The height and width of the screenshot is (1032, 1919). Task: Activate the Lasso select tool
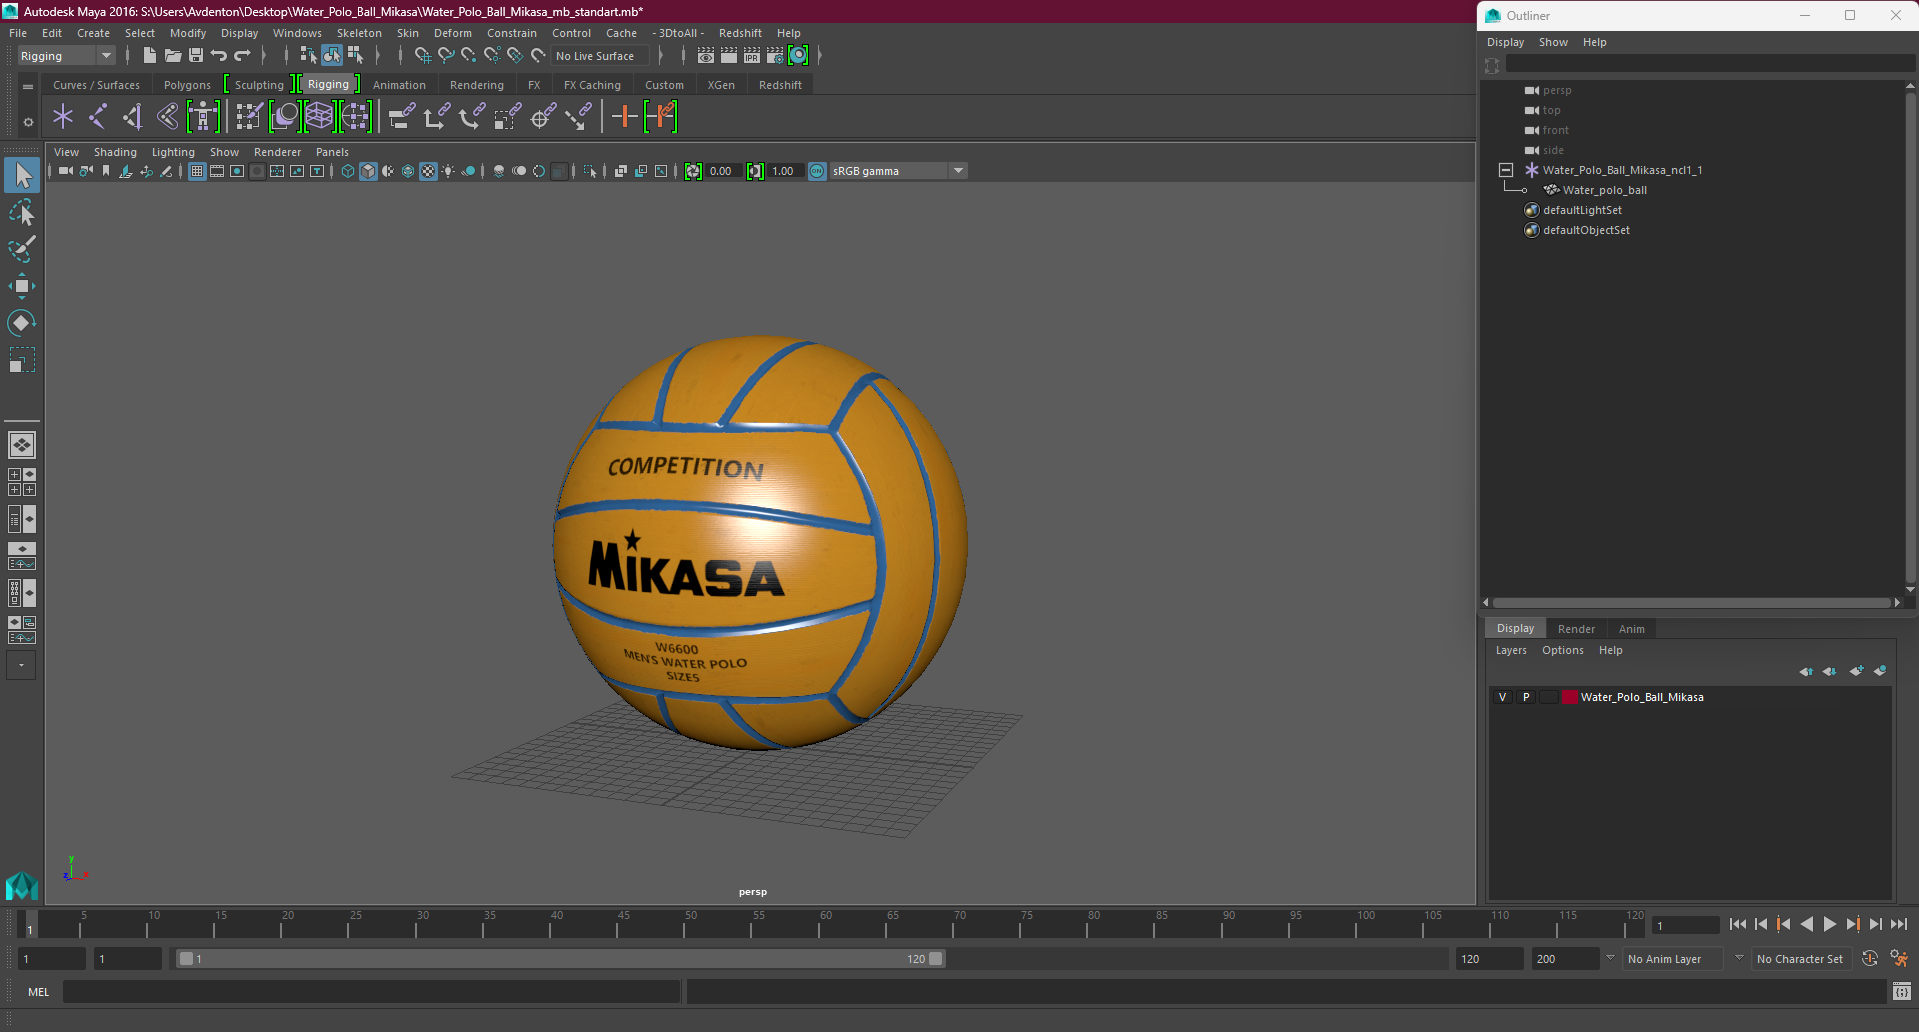[22, 213]
